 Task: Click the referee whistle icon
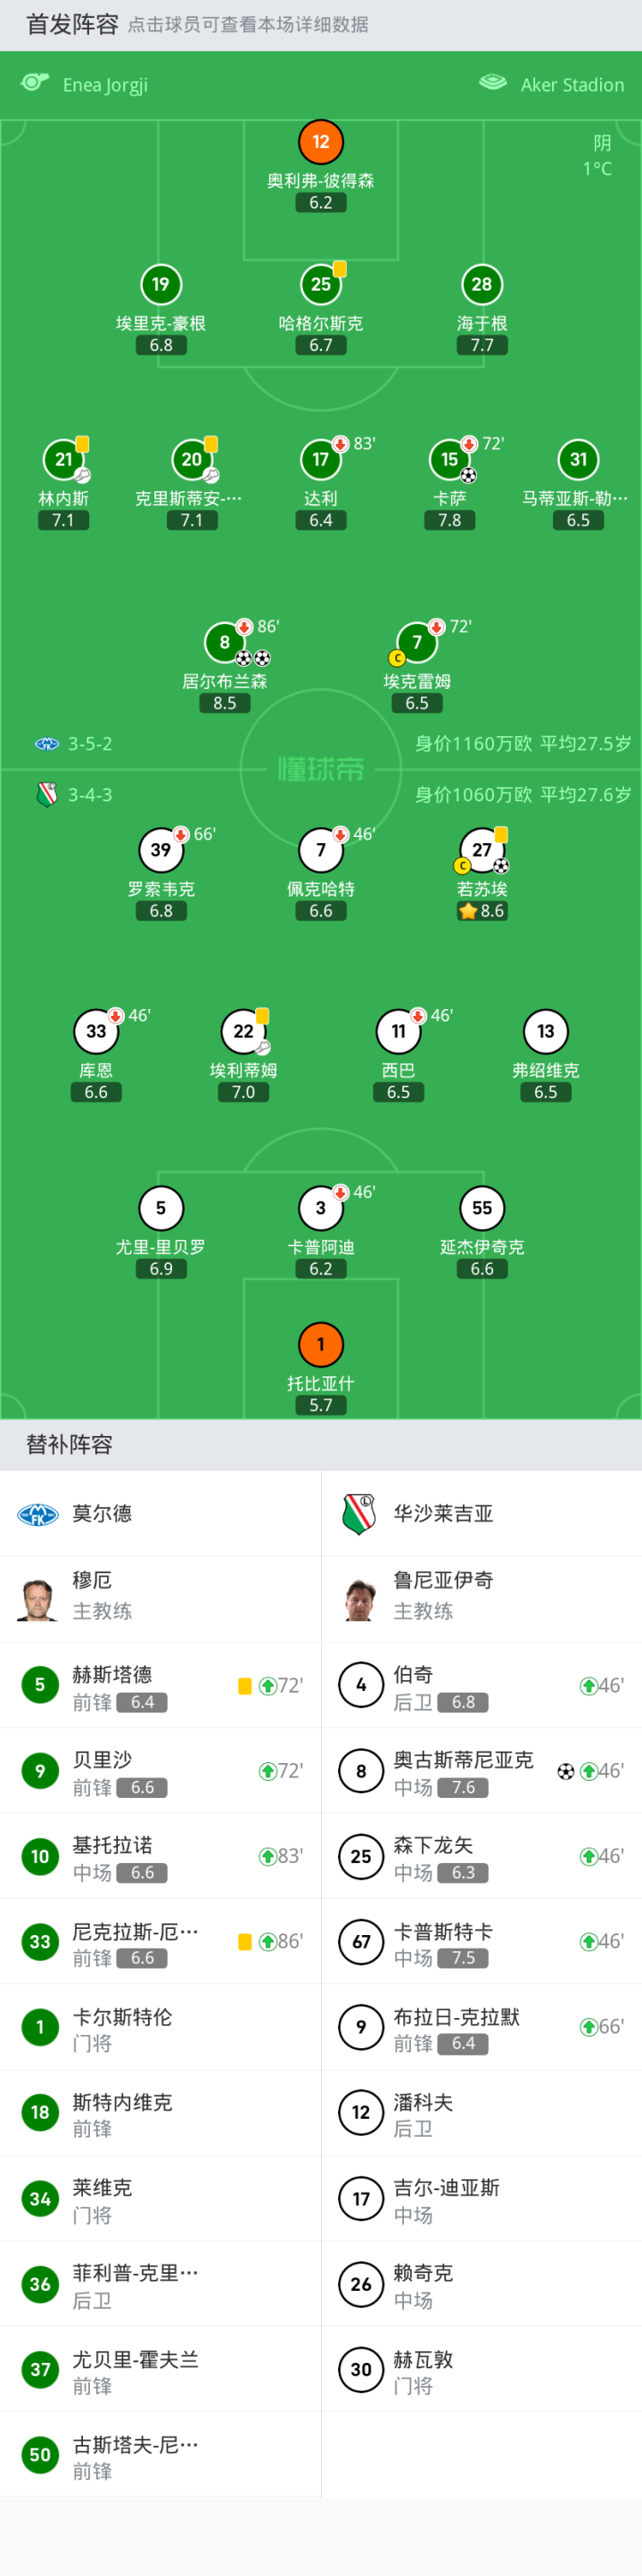tap(35, 83)
